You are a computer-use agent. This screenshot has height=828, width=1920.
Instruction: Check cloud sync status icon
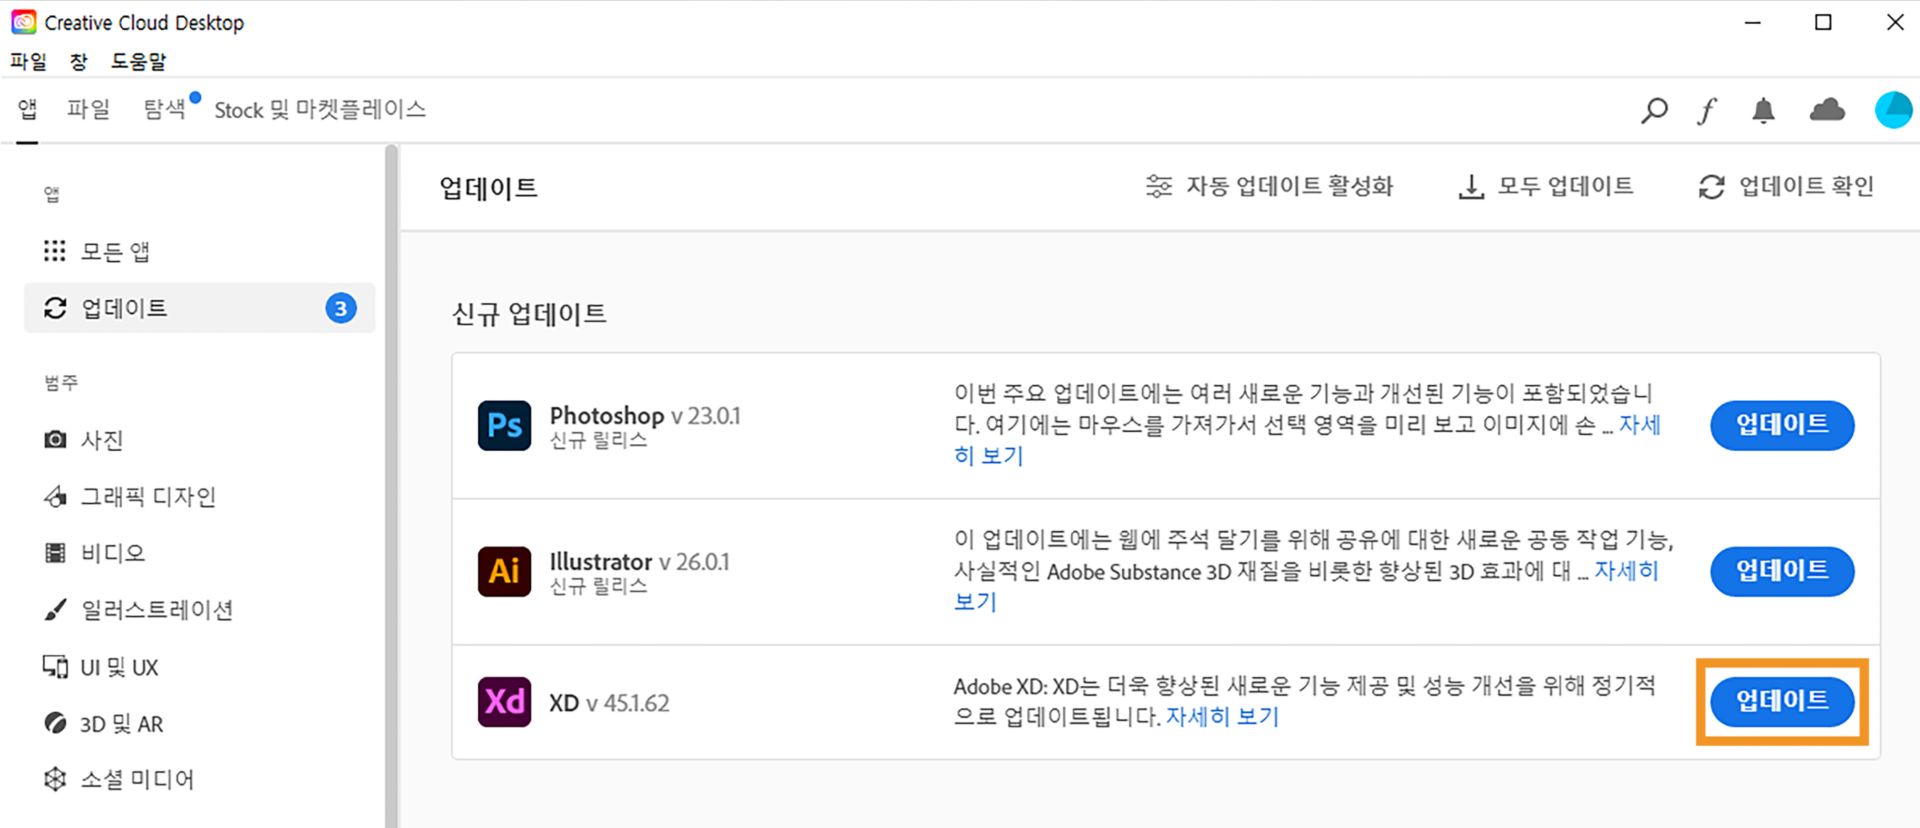(1827, 110)
